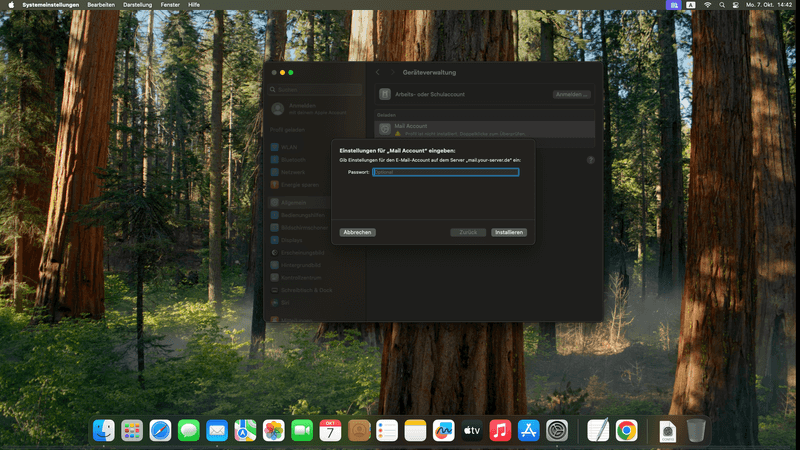The width and height of the screenshot is (800, 450).
Task: Open Google Chrome from the Dock
Action: pos(627,430)
